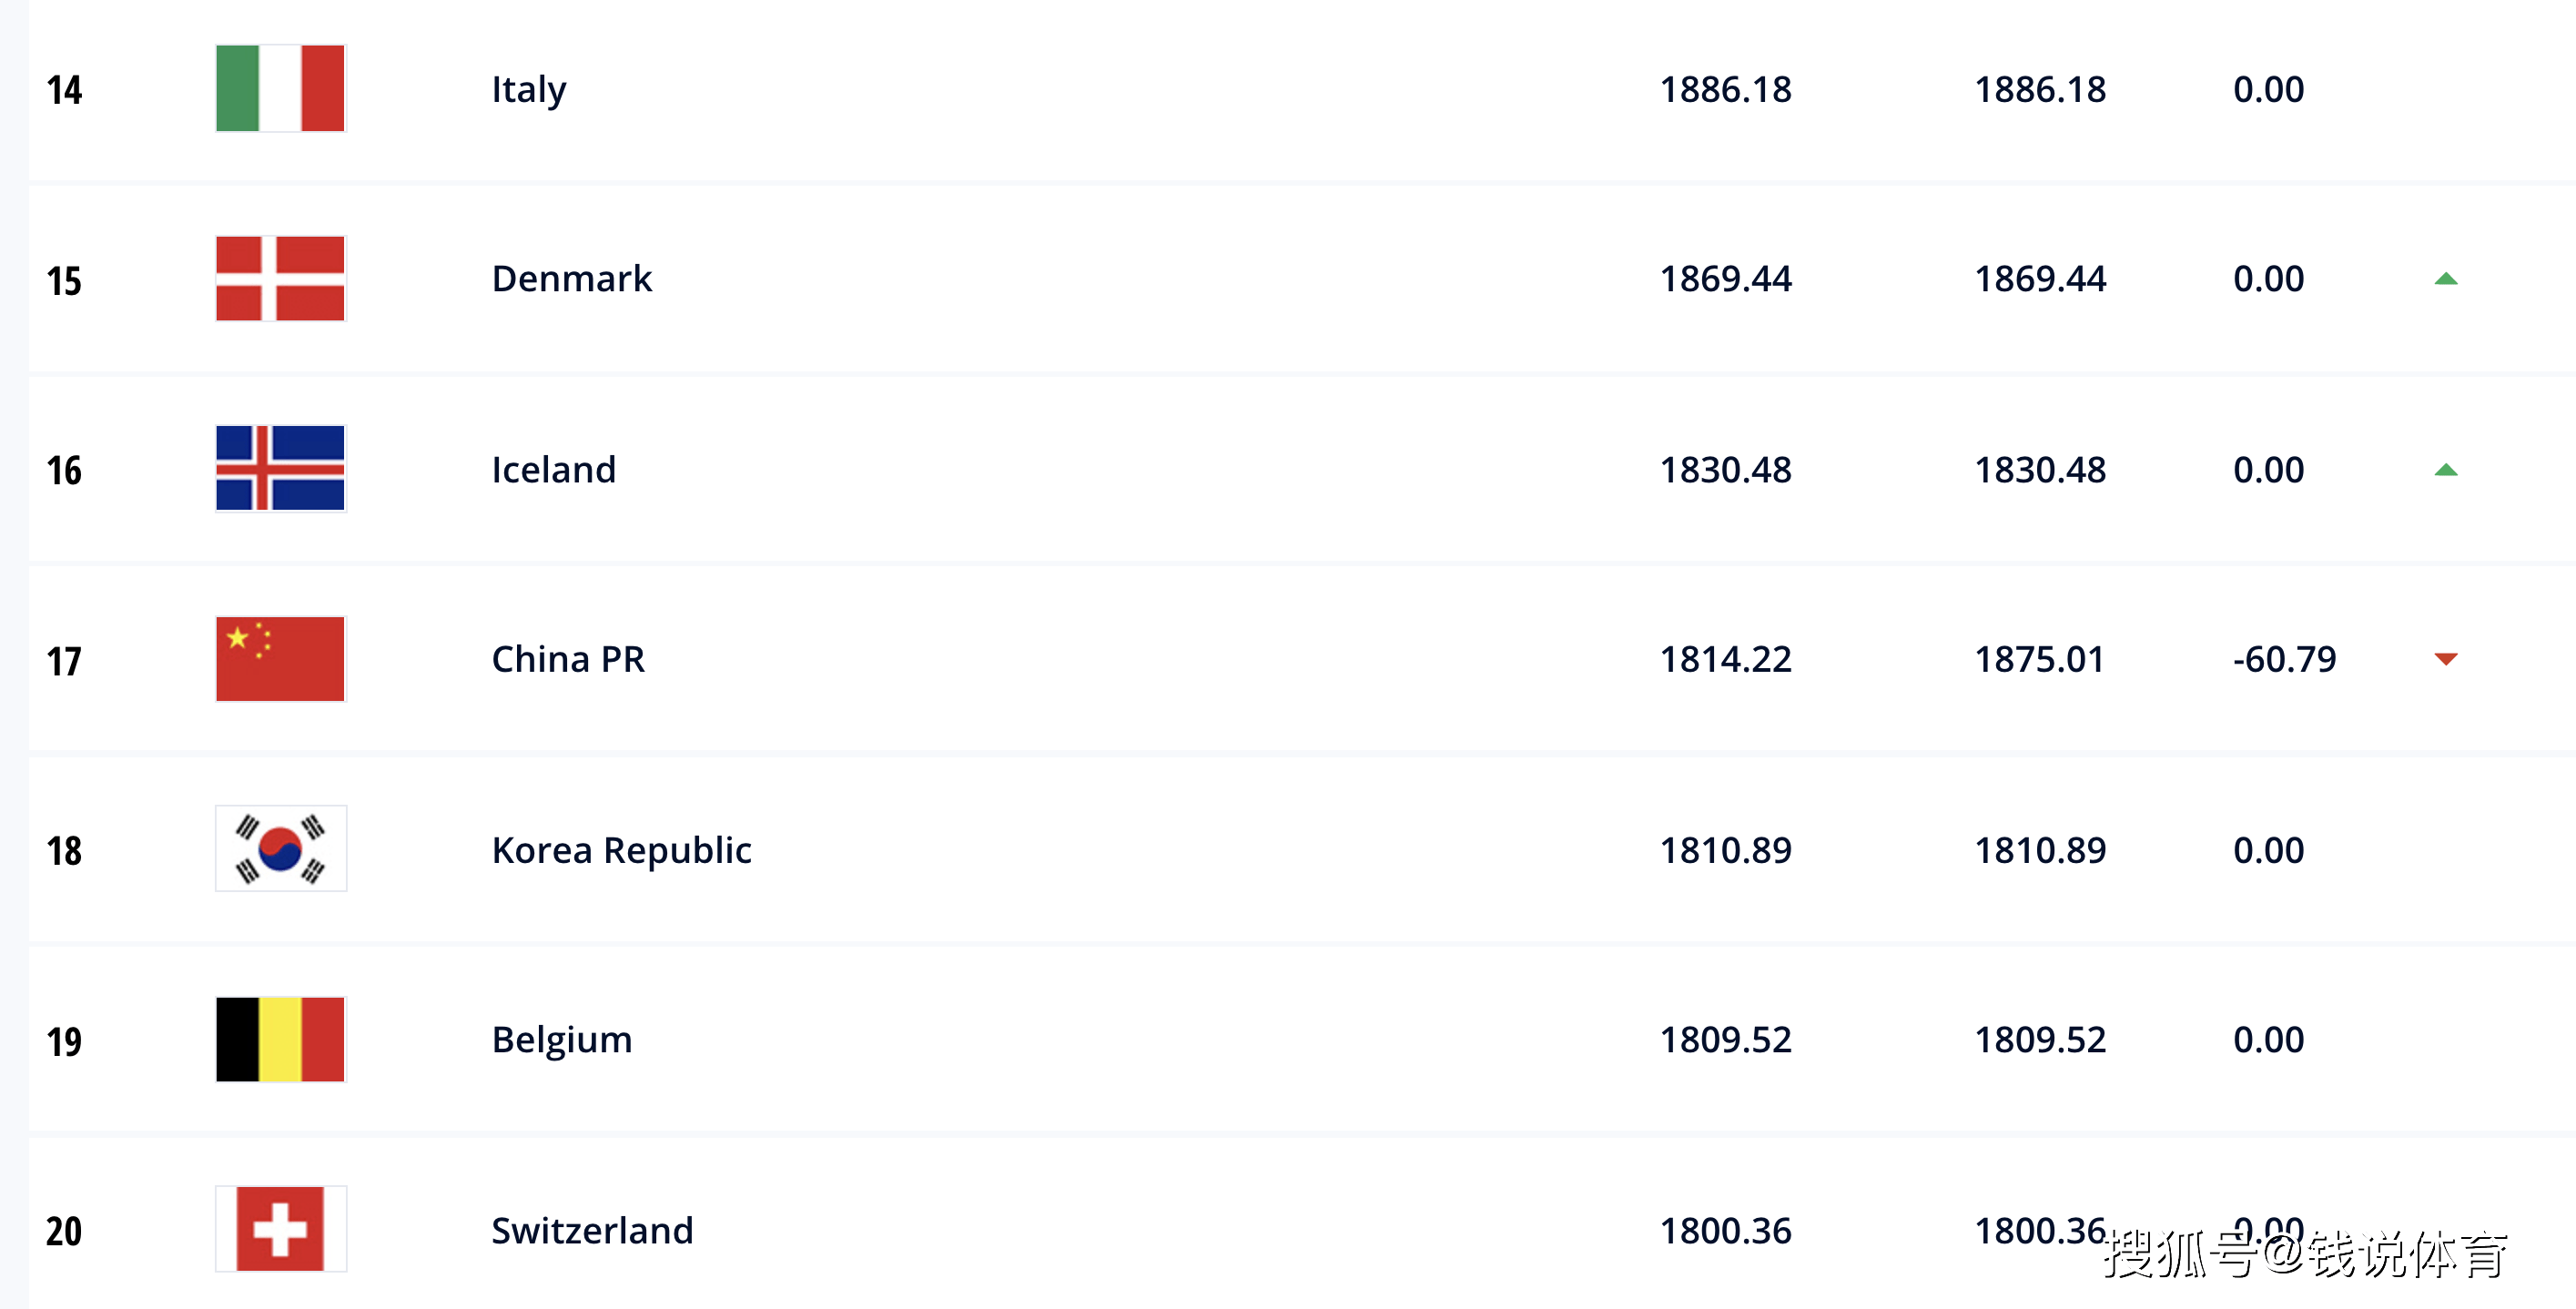Click China PR's red down arrow indicator
The height and width of the screenshot is (1309, 2576).
pos(2445,659)
